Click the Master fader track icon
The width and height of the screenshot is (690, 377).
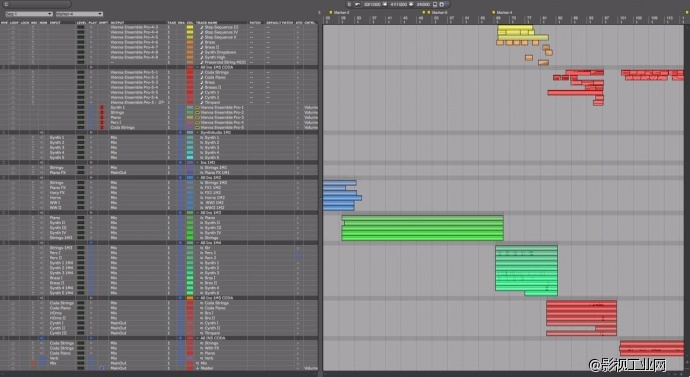[198, 368]
